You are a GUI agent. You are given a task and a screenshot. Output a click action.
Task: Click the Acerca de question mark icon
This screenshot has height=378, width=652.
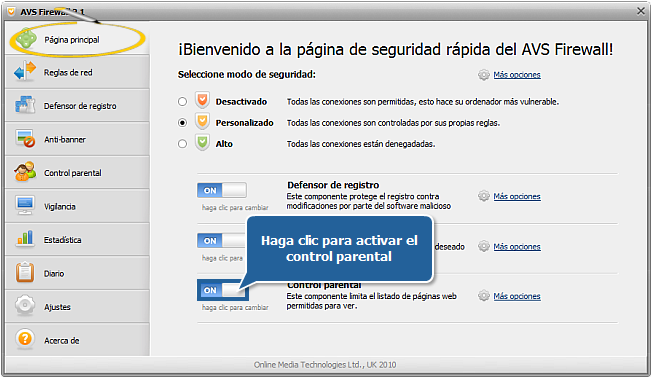point(25,339)
